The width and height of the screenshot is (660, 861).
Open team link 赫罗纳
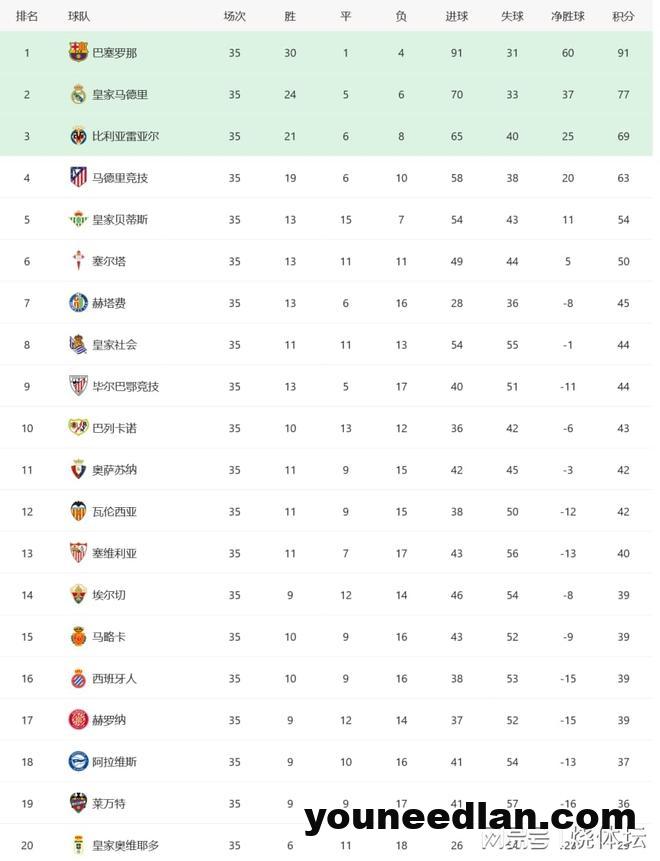pyautogui.click(x=109, y=720)
